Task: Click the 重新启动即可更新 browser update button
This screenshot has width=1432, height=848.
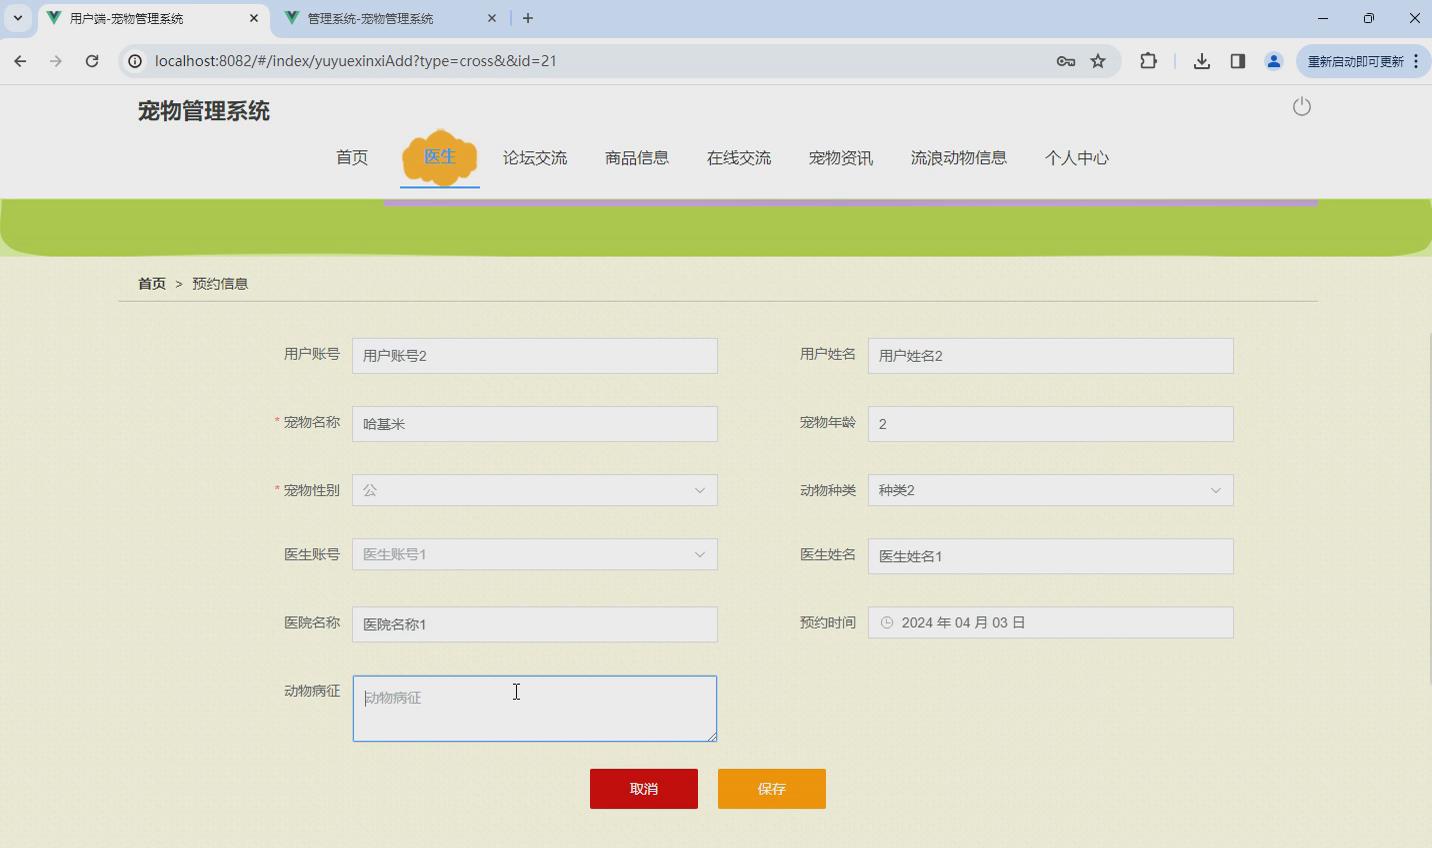Action: 1358,61
